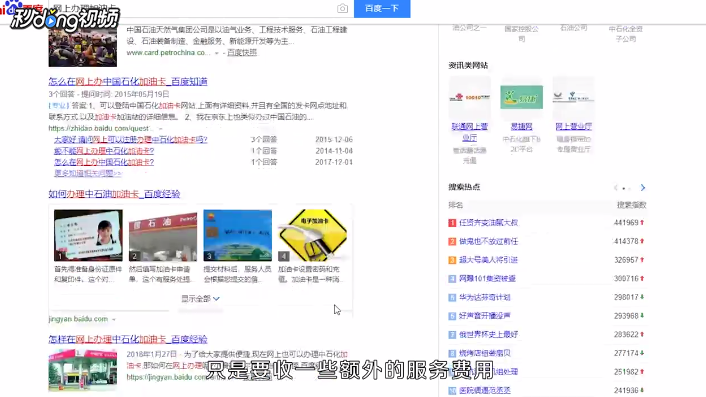
Task: Click the camera image-search icon
Action: point(342,8)
